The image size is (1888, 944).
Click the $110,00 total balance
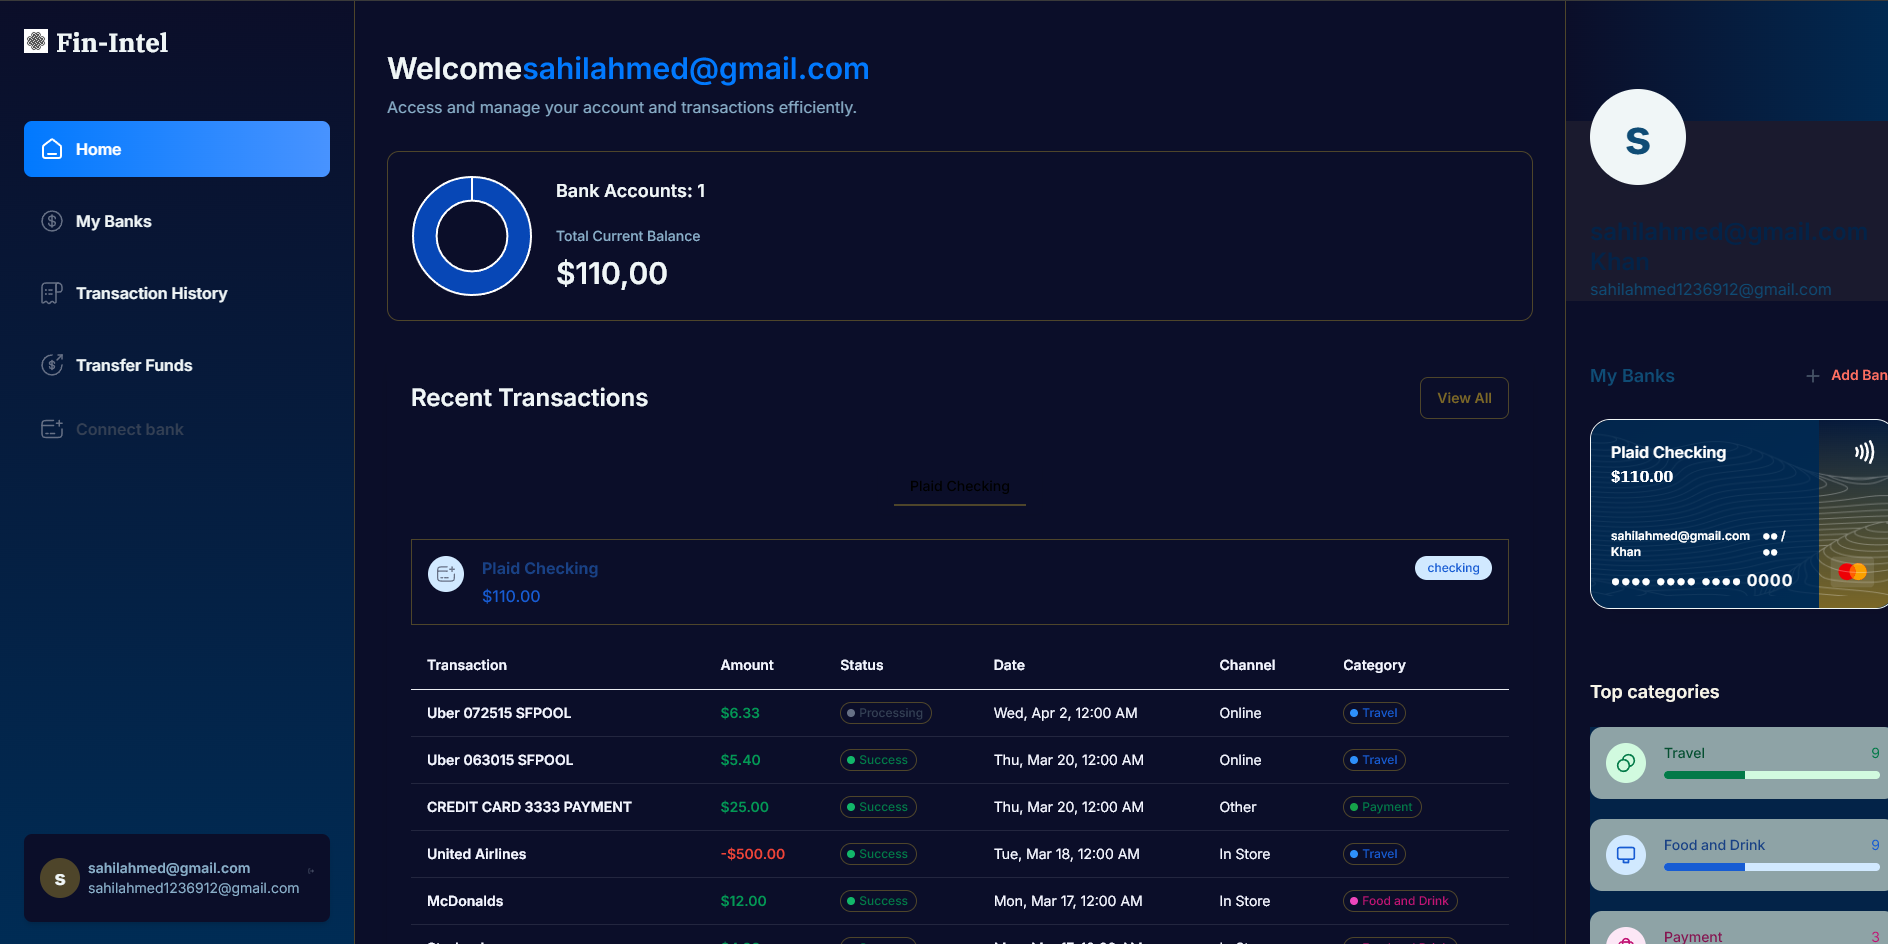612,273
